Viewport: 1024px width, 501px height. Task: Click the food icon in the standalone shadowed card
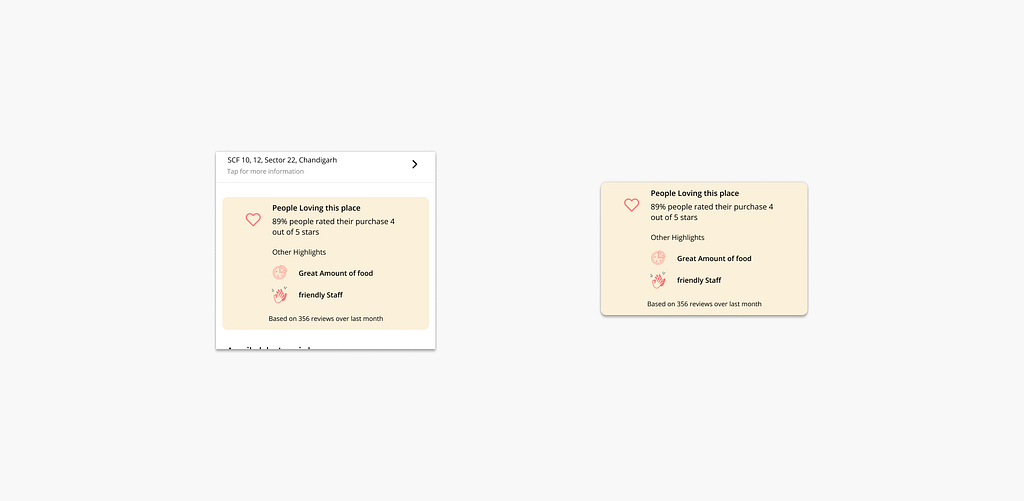[x=658, y=258]
